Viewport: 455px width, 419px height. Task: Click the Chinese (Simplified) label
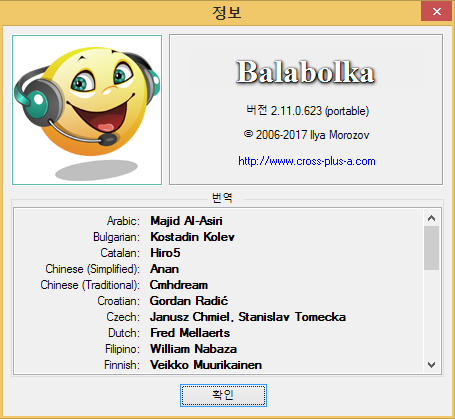93,269
